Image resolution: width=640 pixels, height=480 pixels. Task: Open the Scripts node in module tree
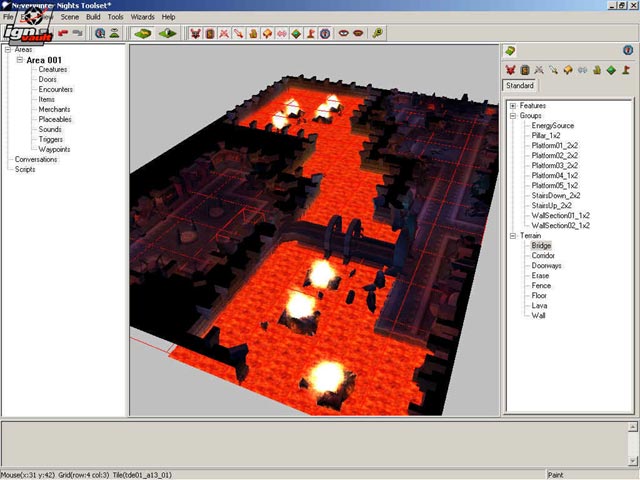pos(26,169)
